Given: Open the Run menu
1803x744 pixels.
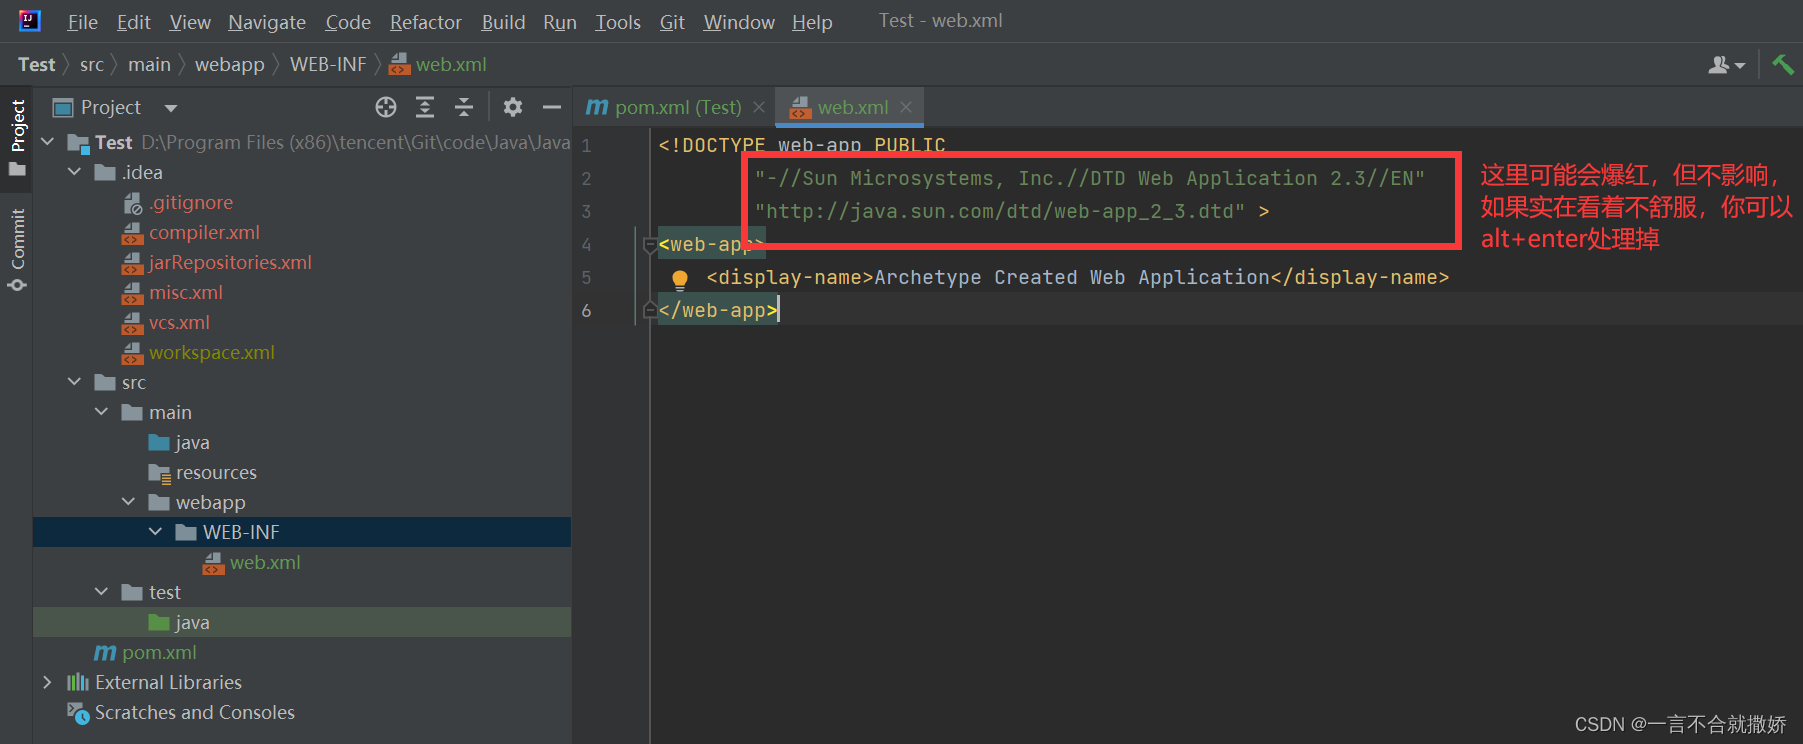Looking at the screenshot, I should (x=560, y=22).
